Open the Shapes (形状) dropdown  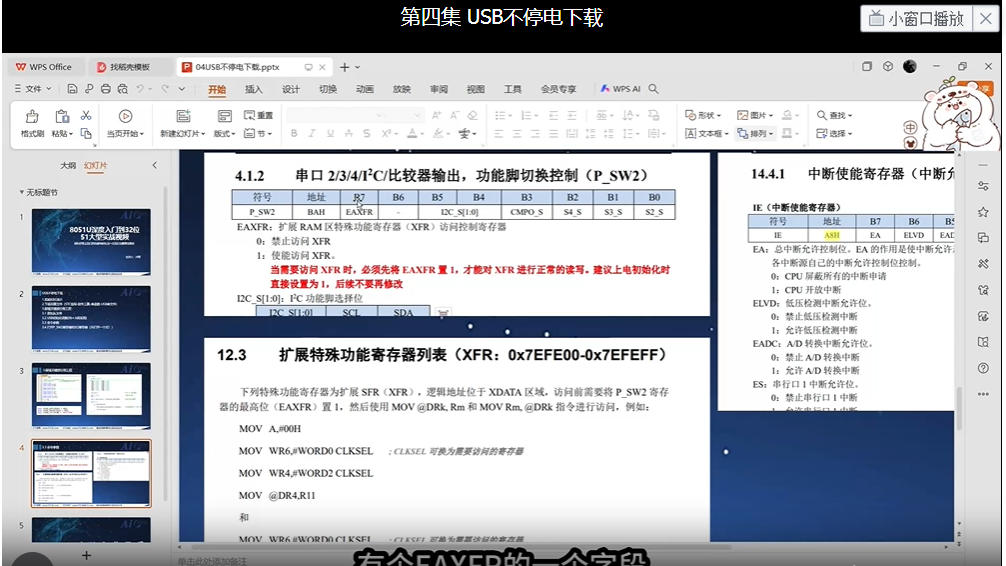click(x=703, y=116)
